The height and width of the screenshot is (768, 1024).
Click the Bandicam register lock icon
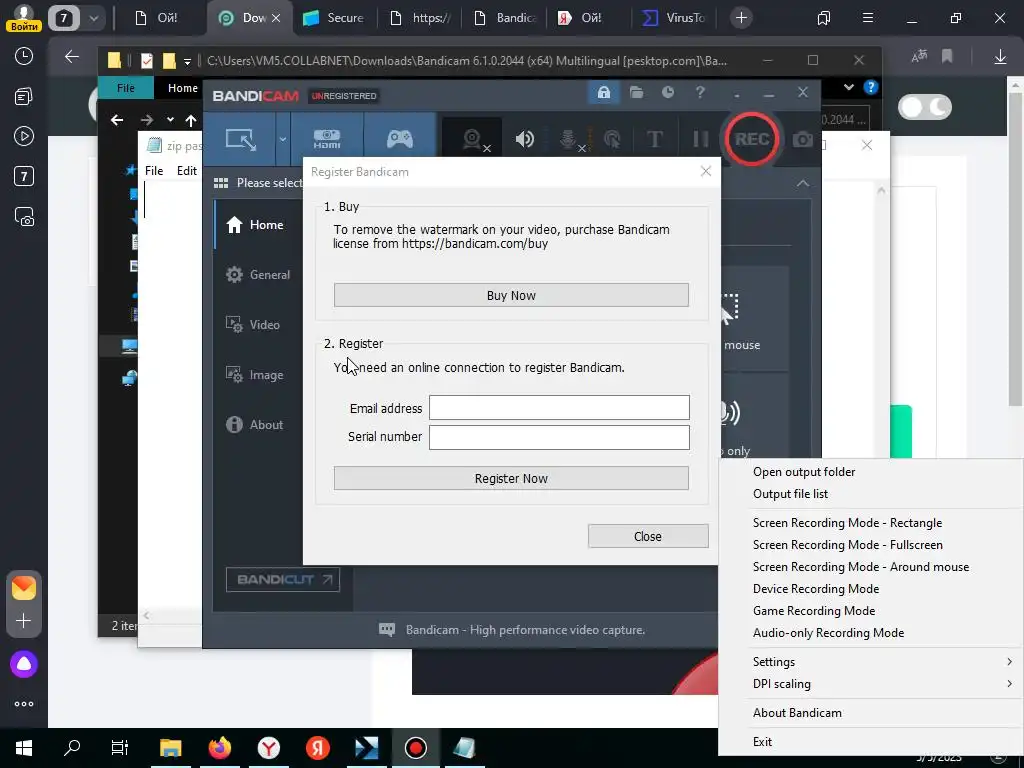[603, 93]
